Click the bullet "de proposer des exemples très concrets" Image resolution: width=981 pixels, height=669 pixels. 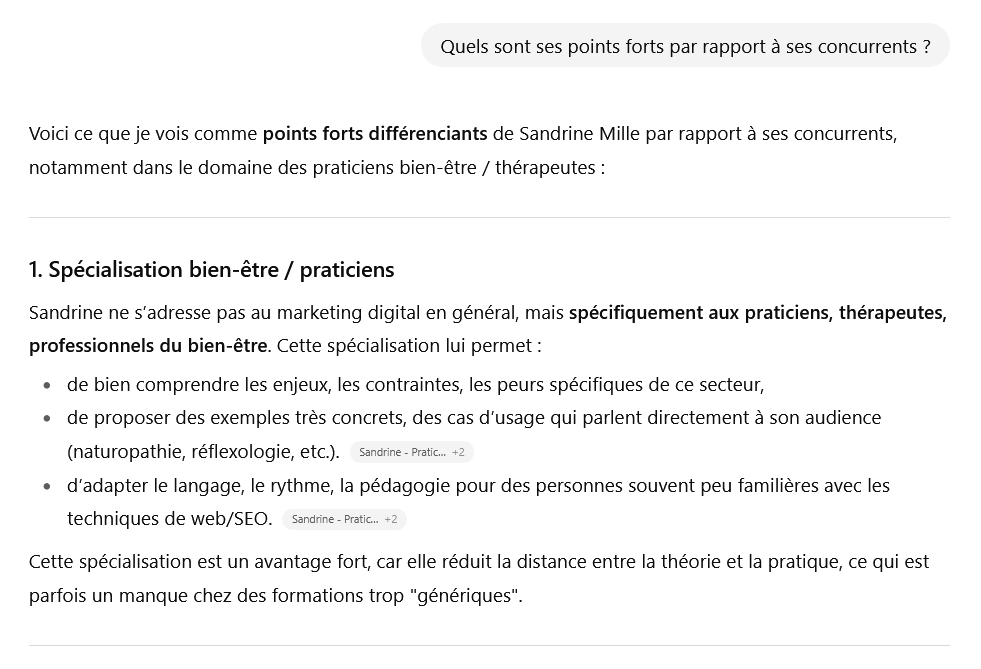(x=474, y=418)
